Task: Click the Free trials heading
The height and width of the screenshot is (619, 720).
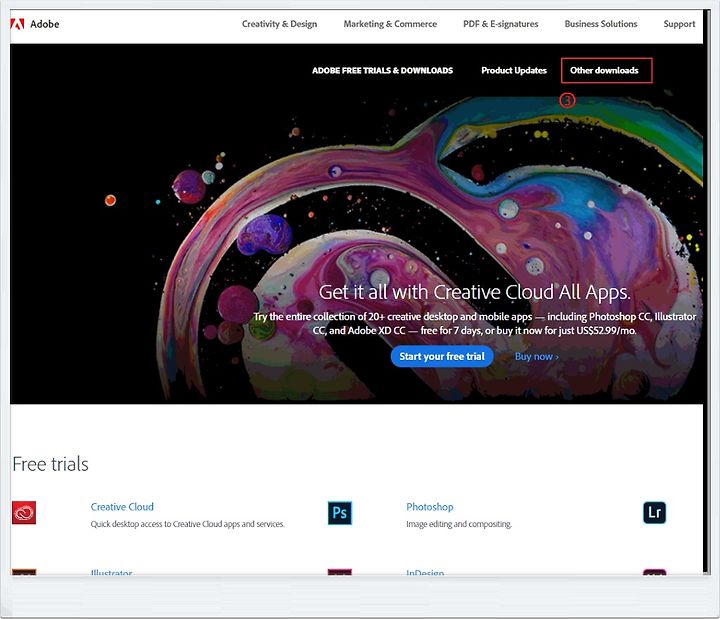Action: coord(50,464)
